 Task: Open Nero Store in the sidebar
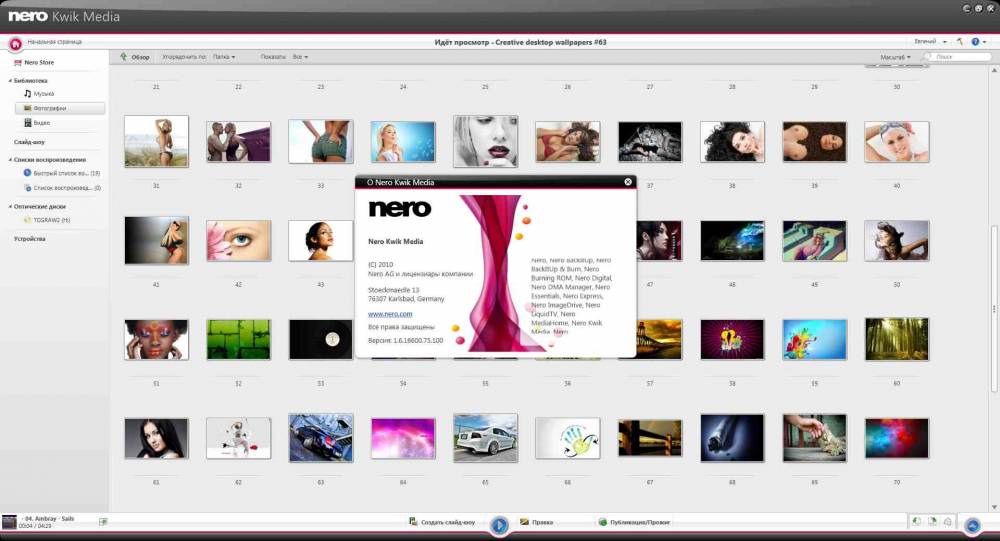(x=34, y=63)
